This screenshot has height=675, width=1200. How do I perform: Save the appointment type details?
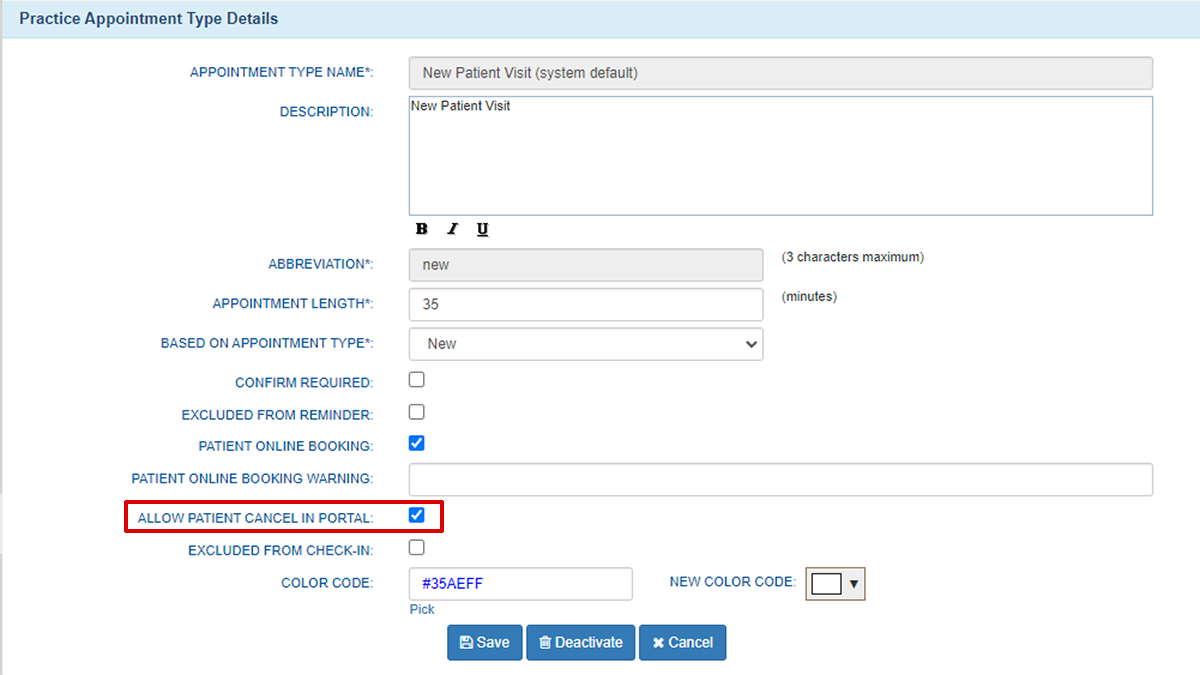(x=484, y=642)
